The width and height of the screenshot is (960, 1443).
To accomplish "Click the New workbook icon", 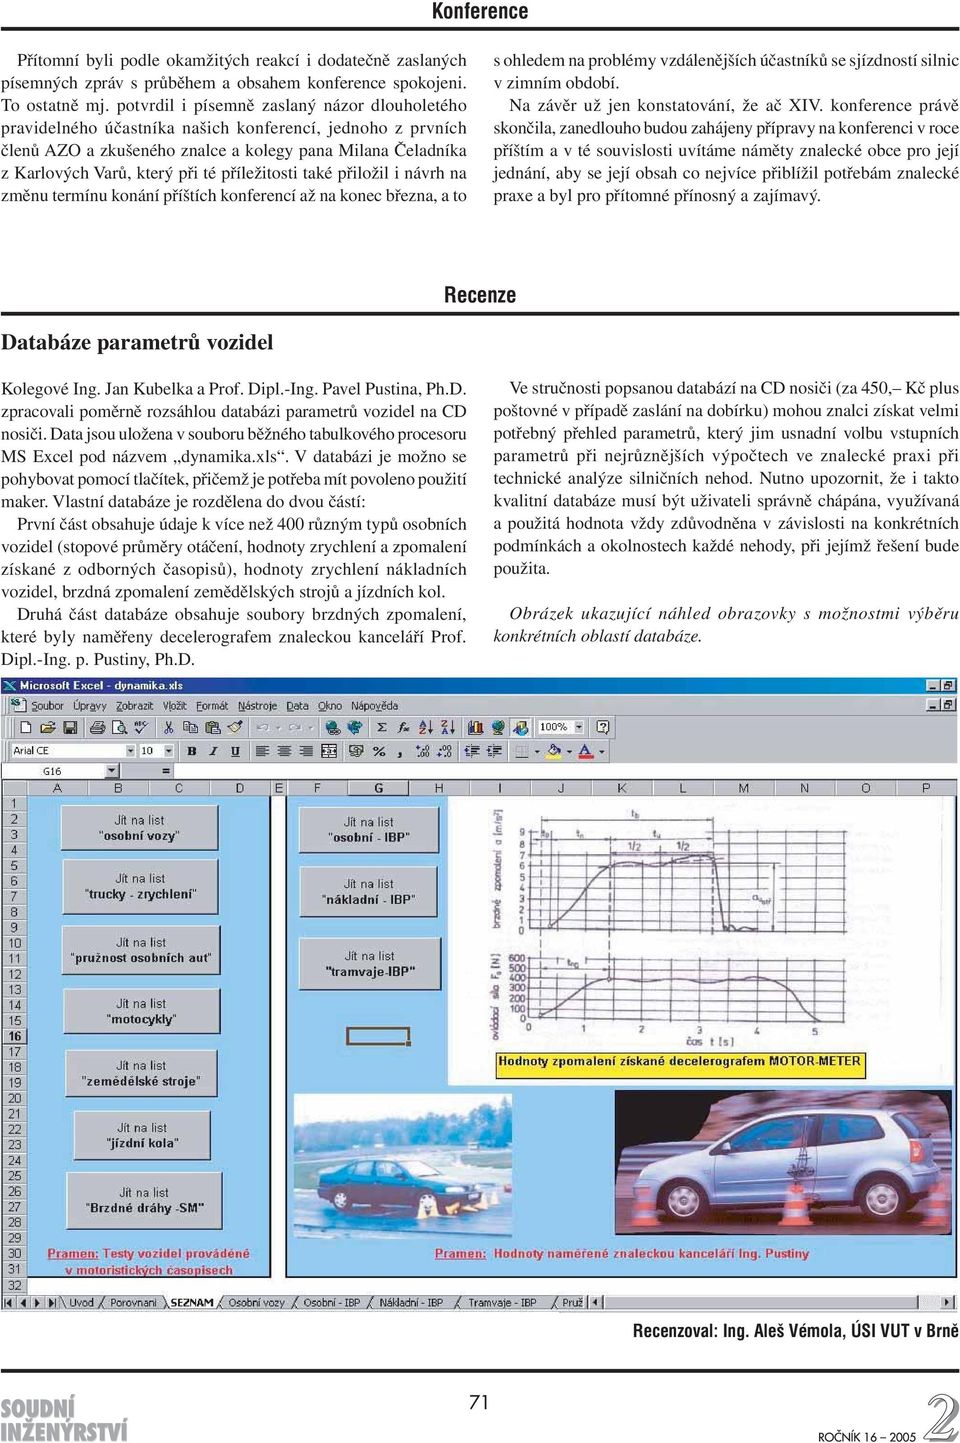I will [x=26, y=727].
